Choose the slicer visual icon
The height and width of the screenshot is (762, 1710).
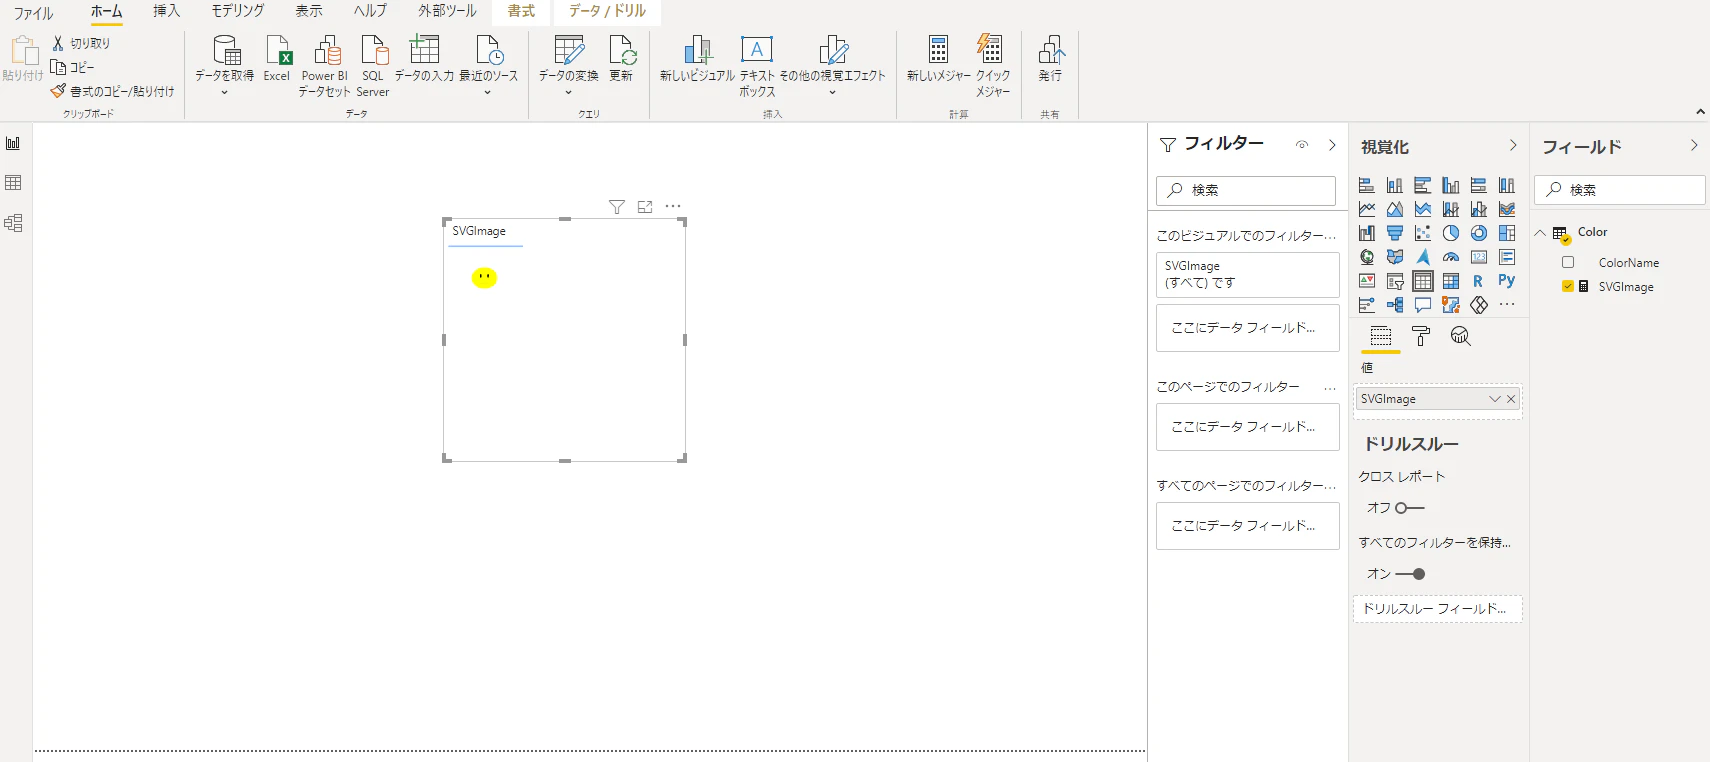1395,281
